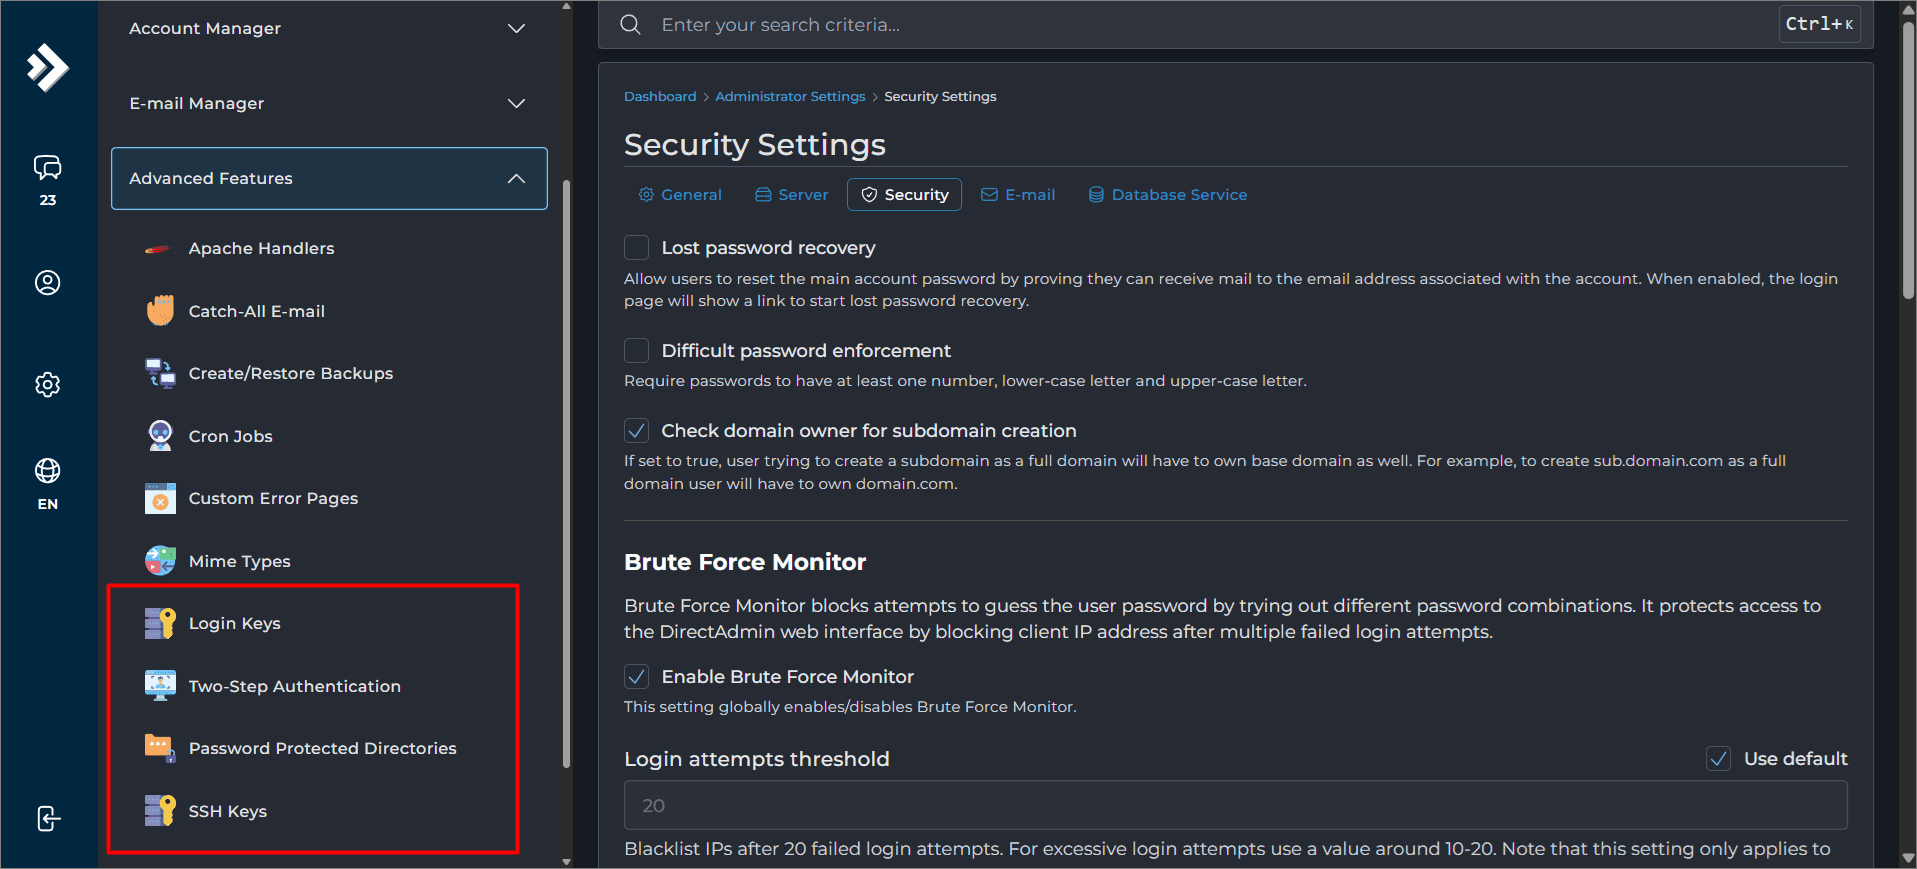1917x869 pixels.
Task: Click the Password Protected Directories folder icon
Action: pos(160,748)
